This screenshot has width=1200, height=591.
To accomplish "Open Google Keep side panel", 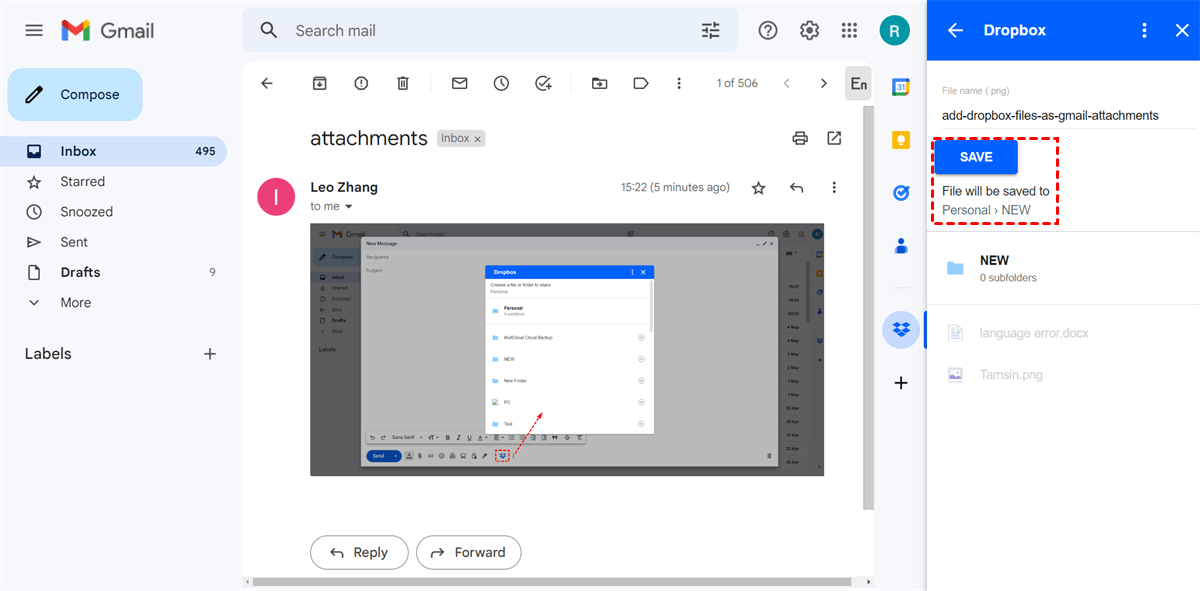I will click(x=901, y=140).
